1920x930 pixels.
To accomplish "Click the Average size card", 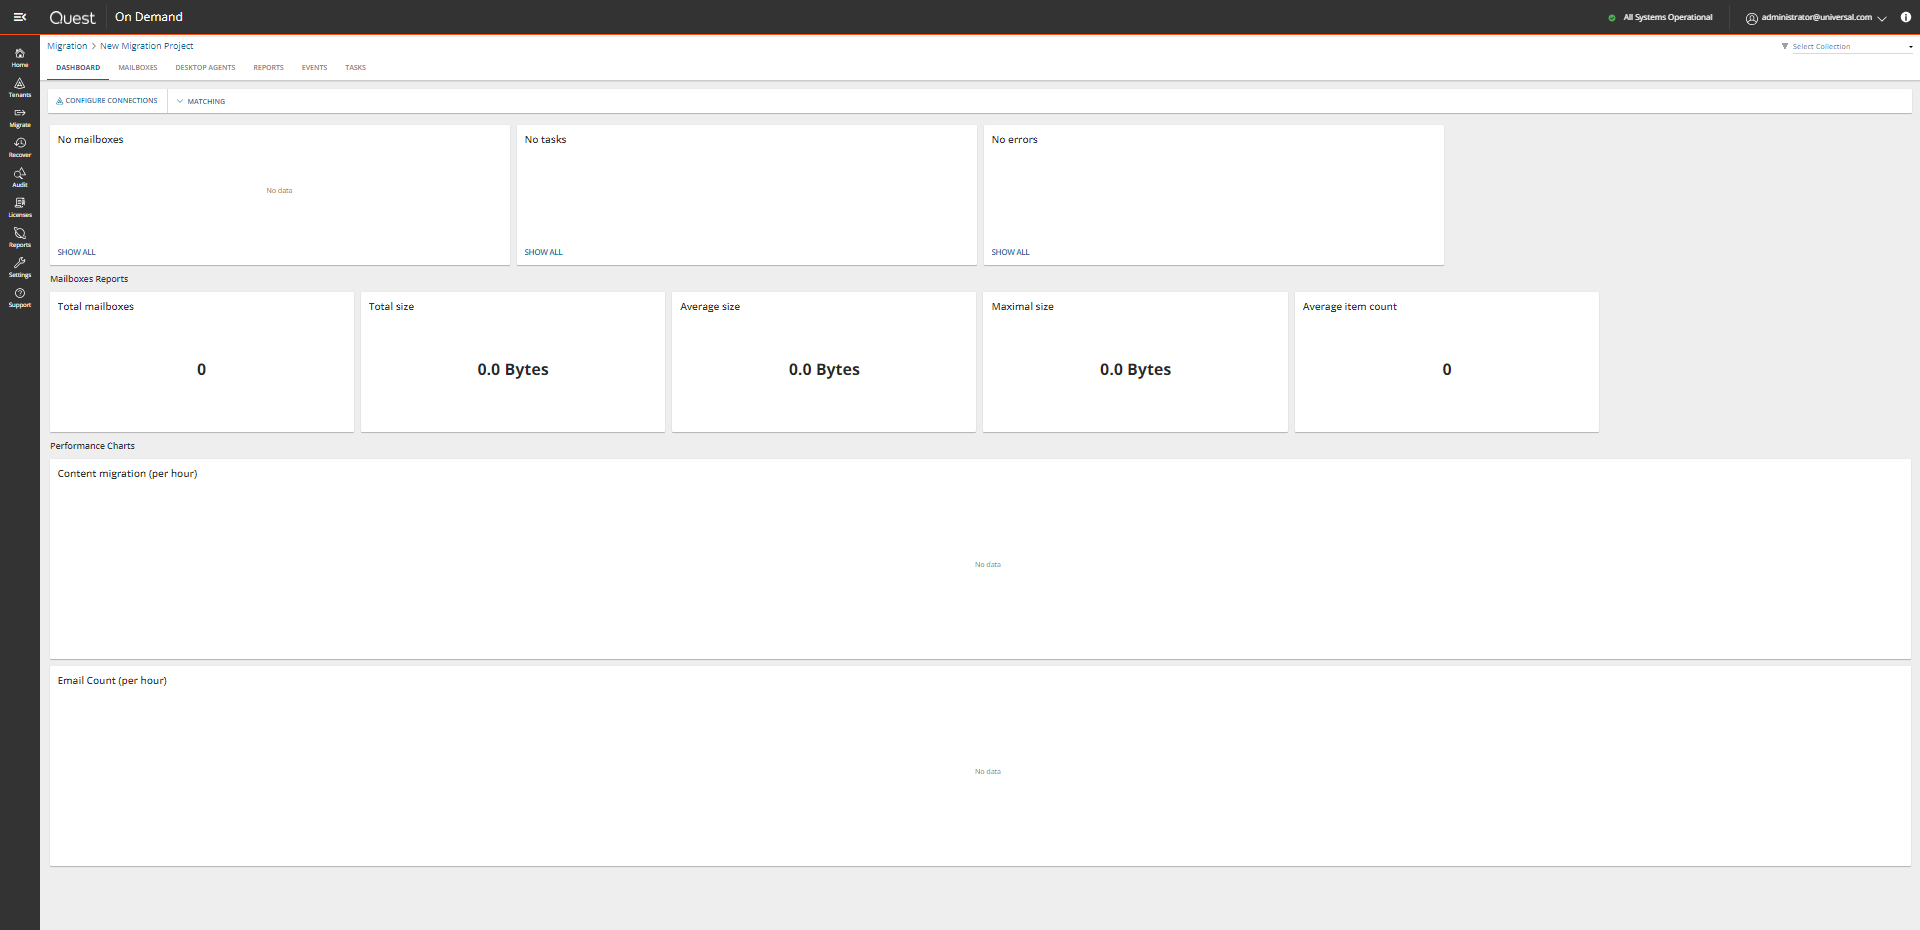I will point(824,362).
